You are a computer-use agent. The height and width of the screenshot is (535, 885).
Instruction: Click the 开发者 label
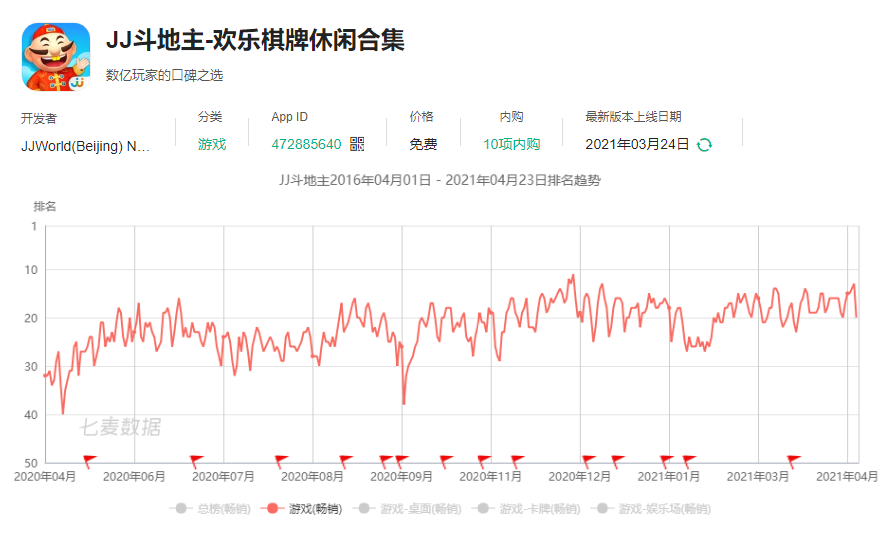[39, 119]
